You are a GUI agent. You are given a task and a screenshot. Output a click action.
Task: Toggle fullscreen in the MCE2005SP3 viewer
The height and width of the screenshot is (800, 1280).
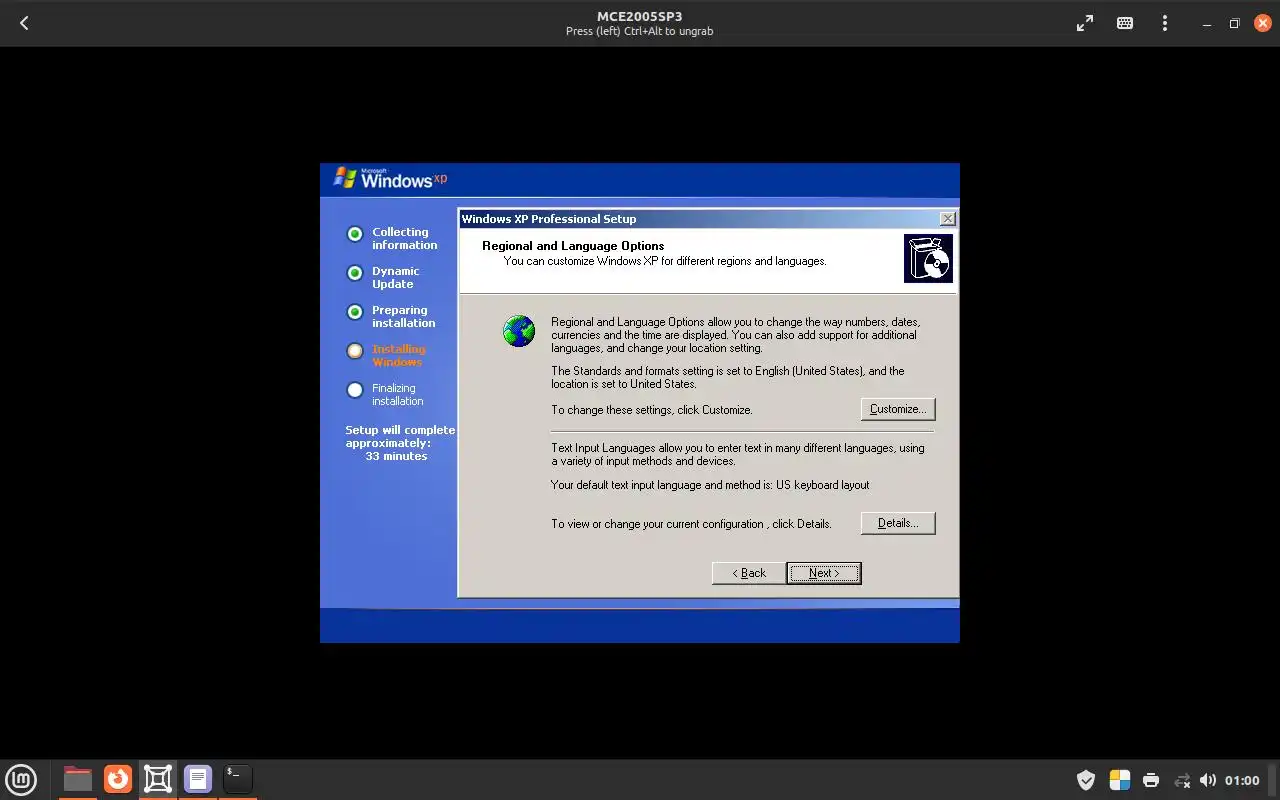click(1085, 23)
